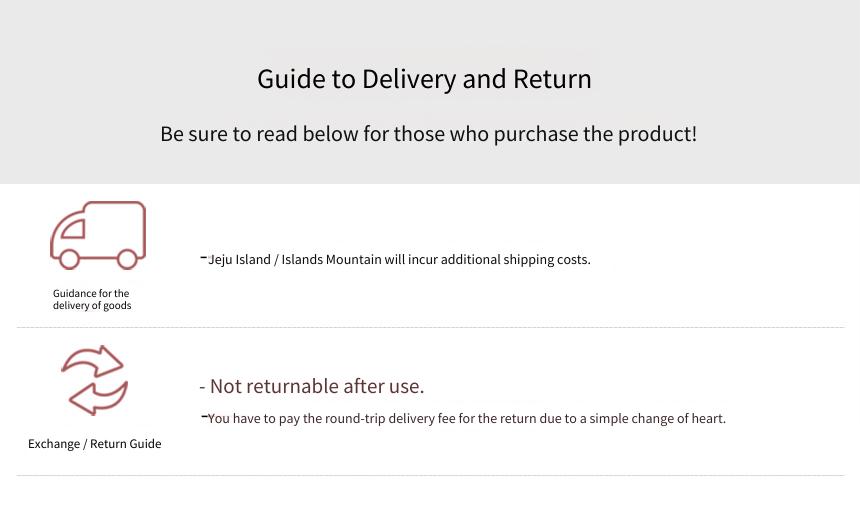This screenshot has width=860, height=530.
Task: Click the truck cargo box outline
Action: click(x=114, y=229)
